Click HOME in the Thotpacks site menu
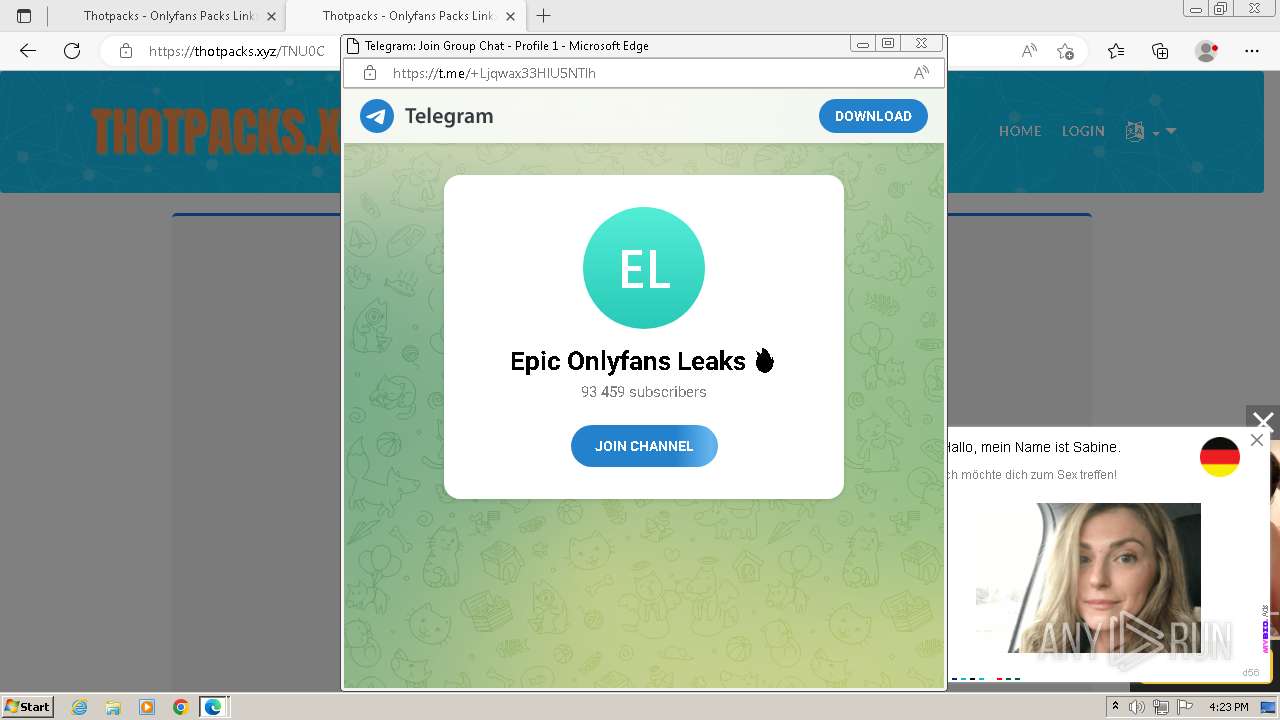 (x=1020, y=131)
